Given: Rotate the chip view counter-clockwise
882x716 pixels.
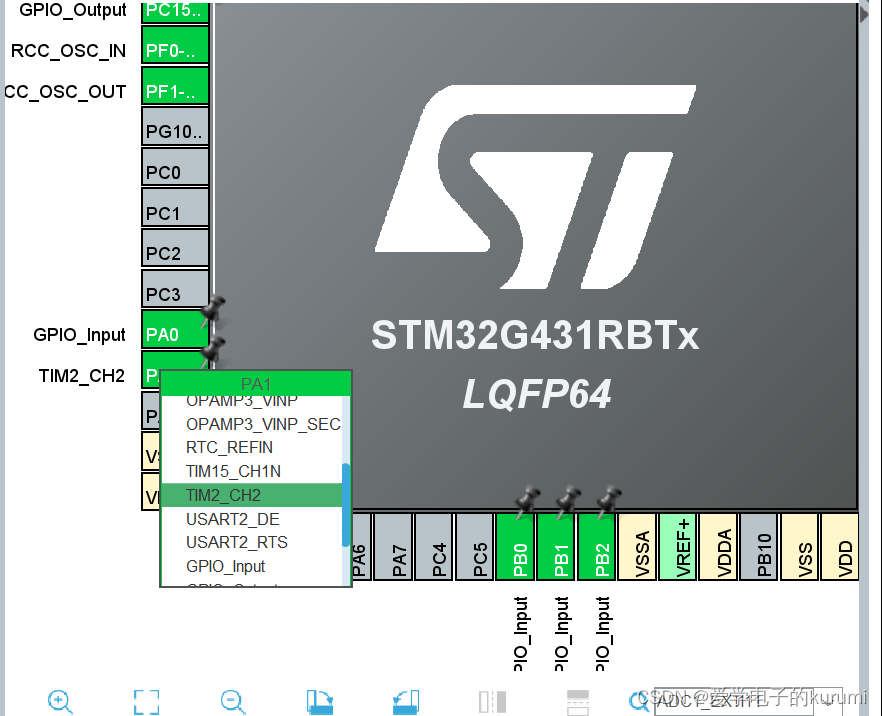Looking at the screenshot, I should [406, 701].
